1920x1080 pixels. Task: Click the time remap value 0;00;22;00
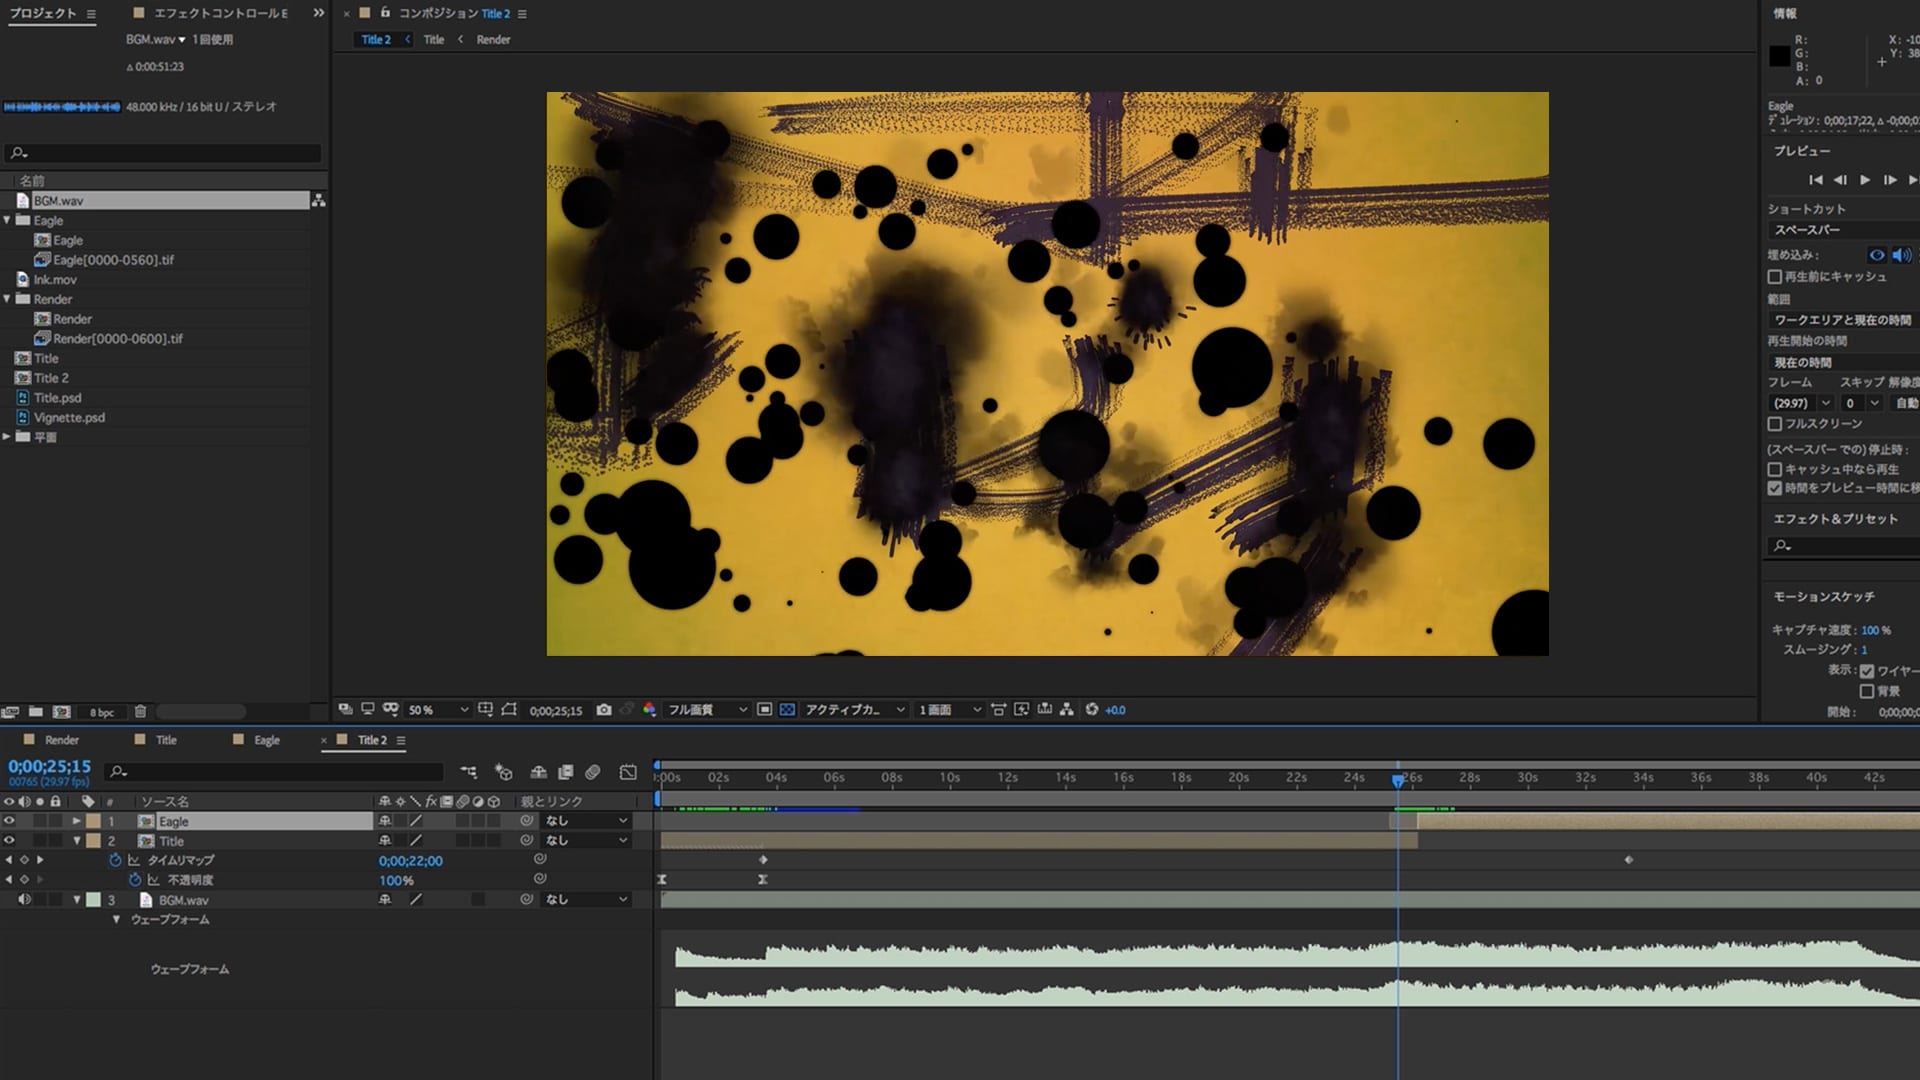click(x=410, y=861)
